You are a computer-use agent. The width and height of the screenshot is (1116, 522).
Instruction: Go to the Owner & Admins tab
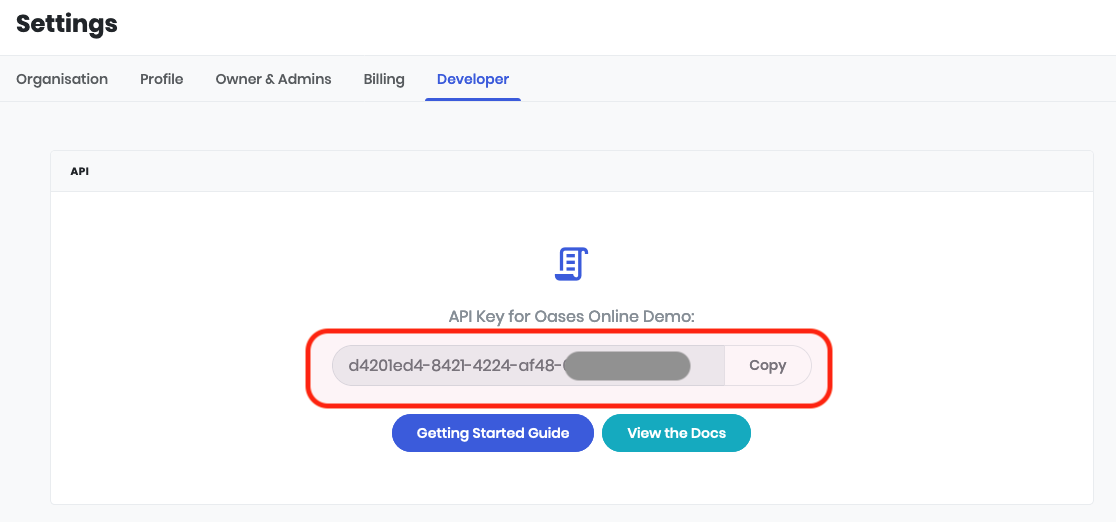pyautogui.click(x=273, y=79)
